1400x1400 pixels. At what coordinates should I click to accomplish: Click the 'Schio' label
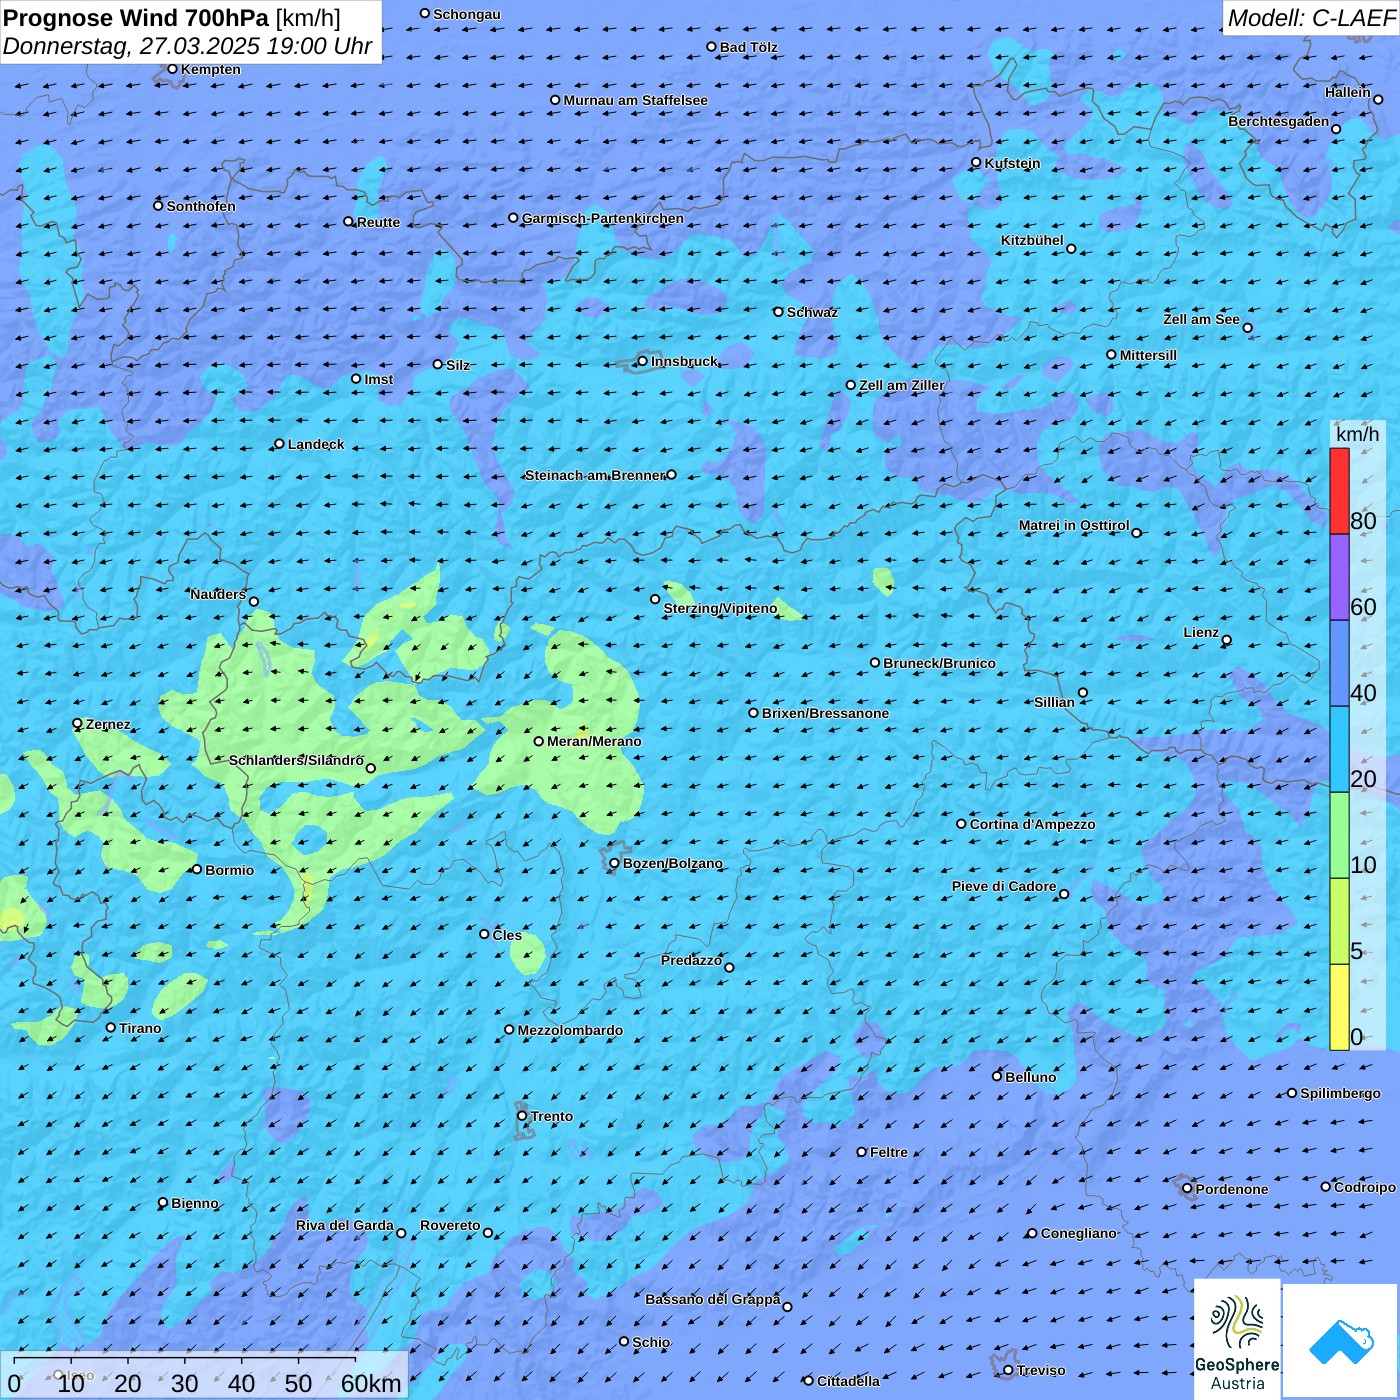click(x=651, y=1342)
